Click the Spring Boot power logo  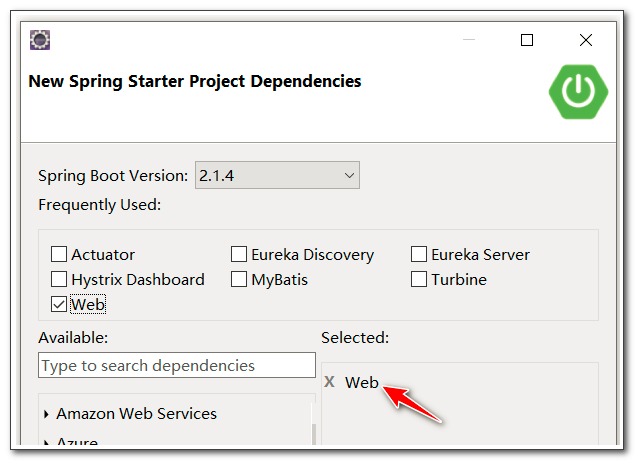[x=578, y=92]
